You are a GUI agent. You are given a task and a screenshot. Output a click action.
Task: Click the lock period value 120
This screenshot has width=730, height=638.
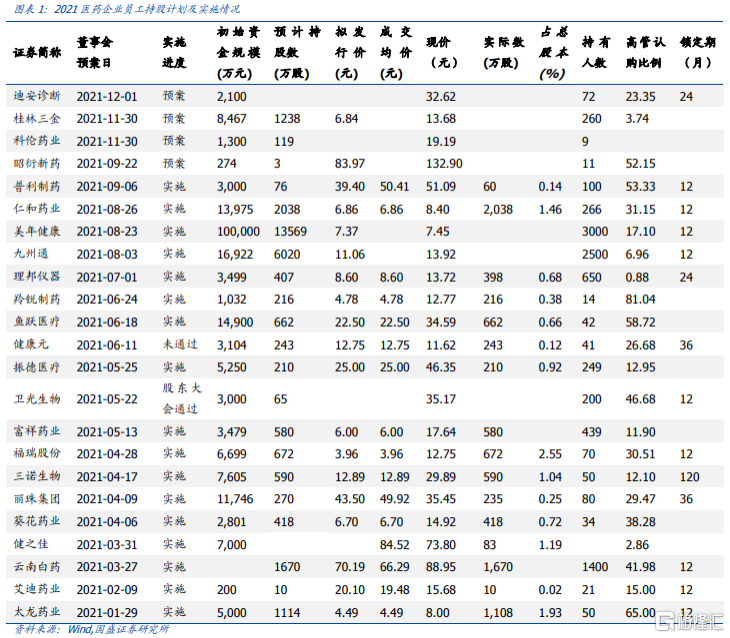[689, 477]
